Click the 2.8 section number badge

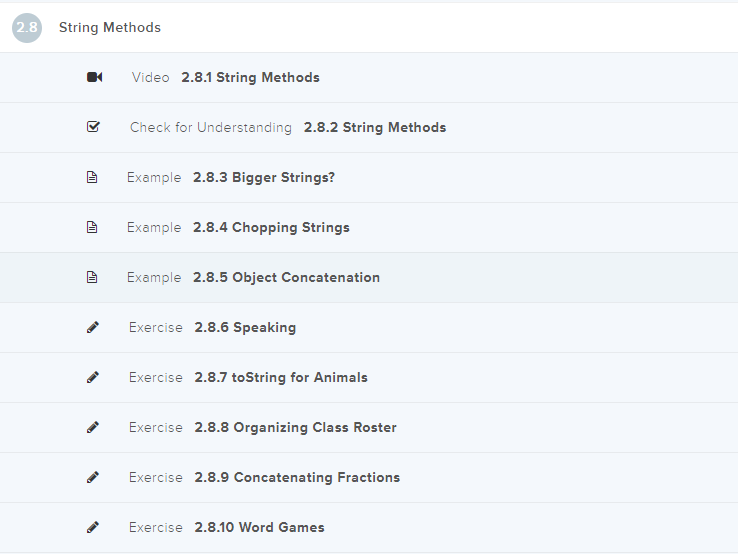(27, 28)
